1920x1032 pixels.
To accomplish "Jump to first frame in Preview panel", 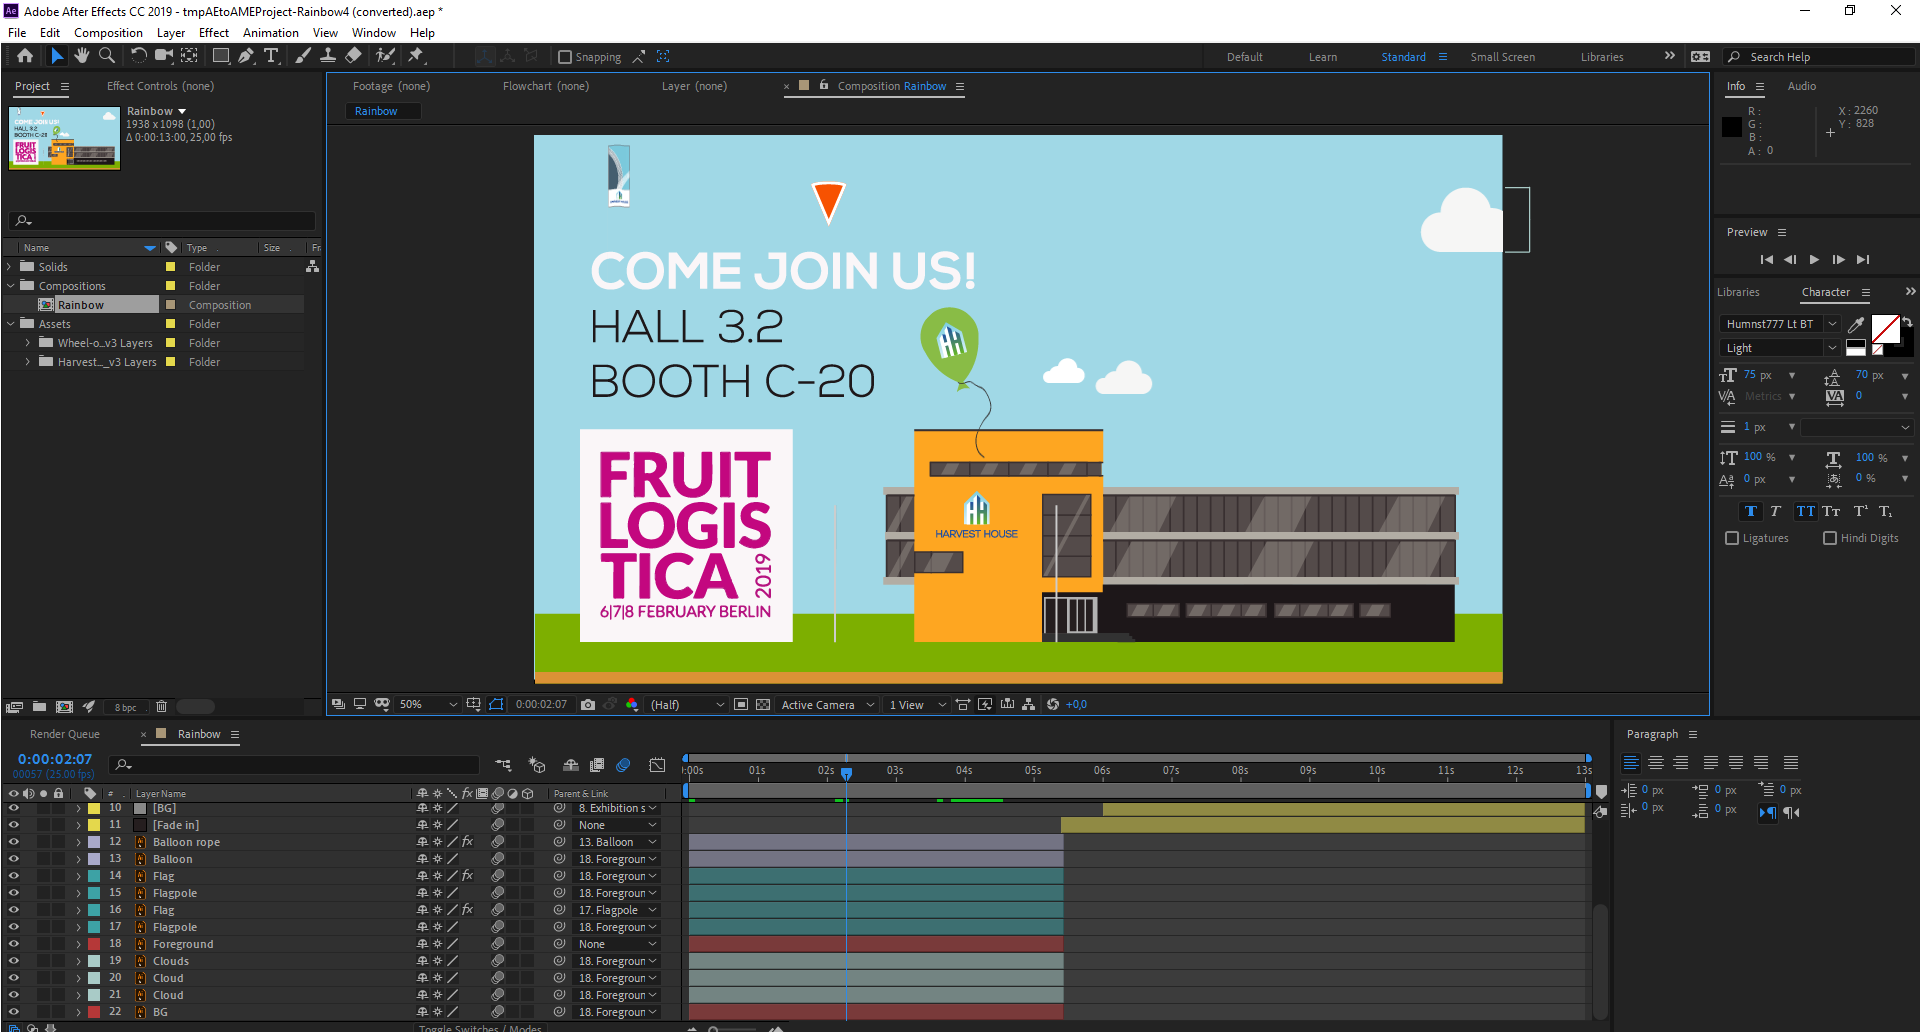I will coord(1766,260).
